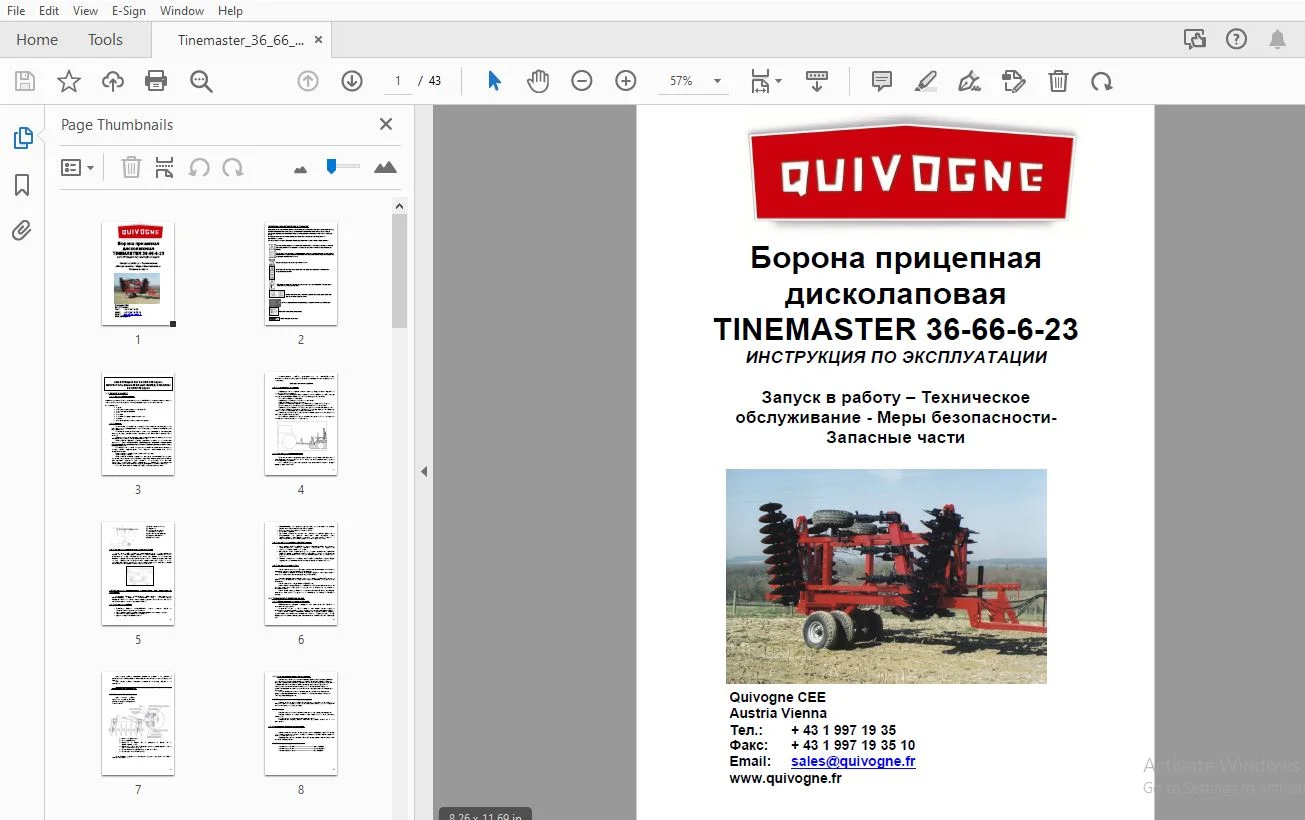
Task: Open the Page Thumbnails side panel icon
Action: 23,138
